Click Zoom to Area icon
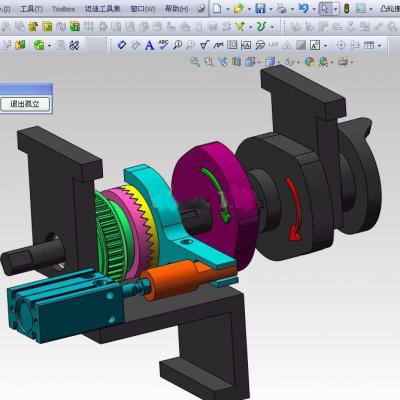 [x=209, y=61]
